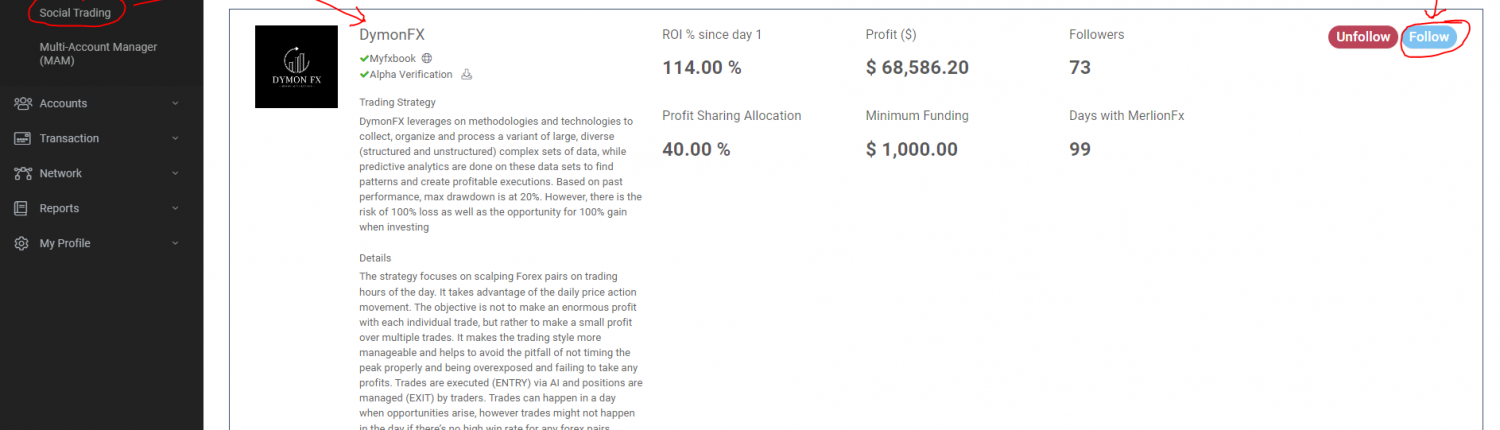This screenshot has width=1500, height=430.
Task: Open the Myfxbook globe link icon
Action: 427,59
